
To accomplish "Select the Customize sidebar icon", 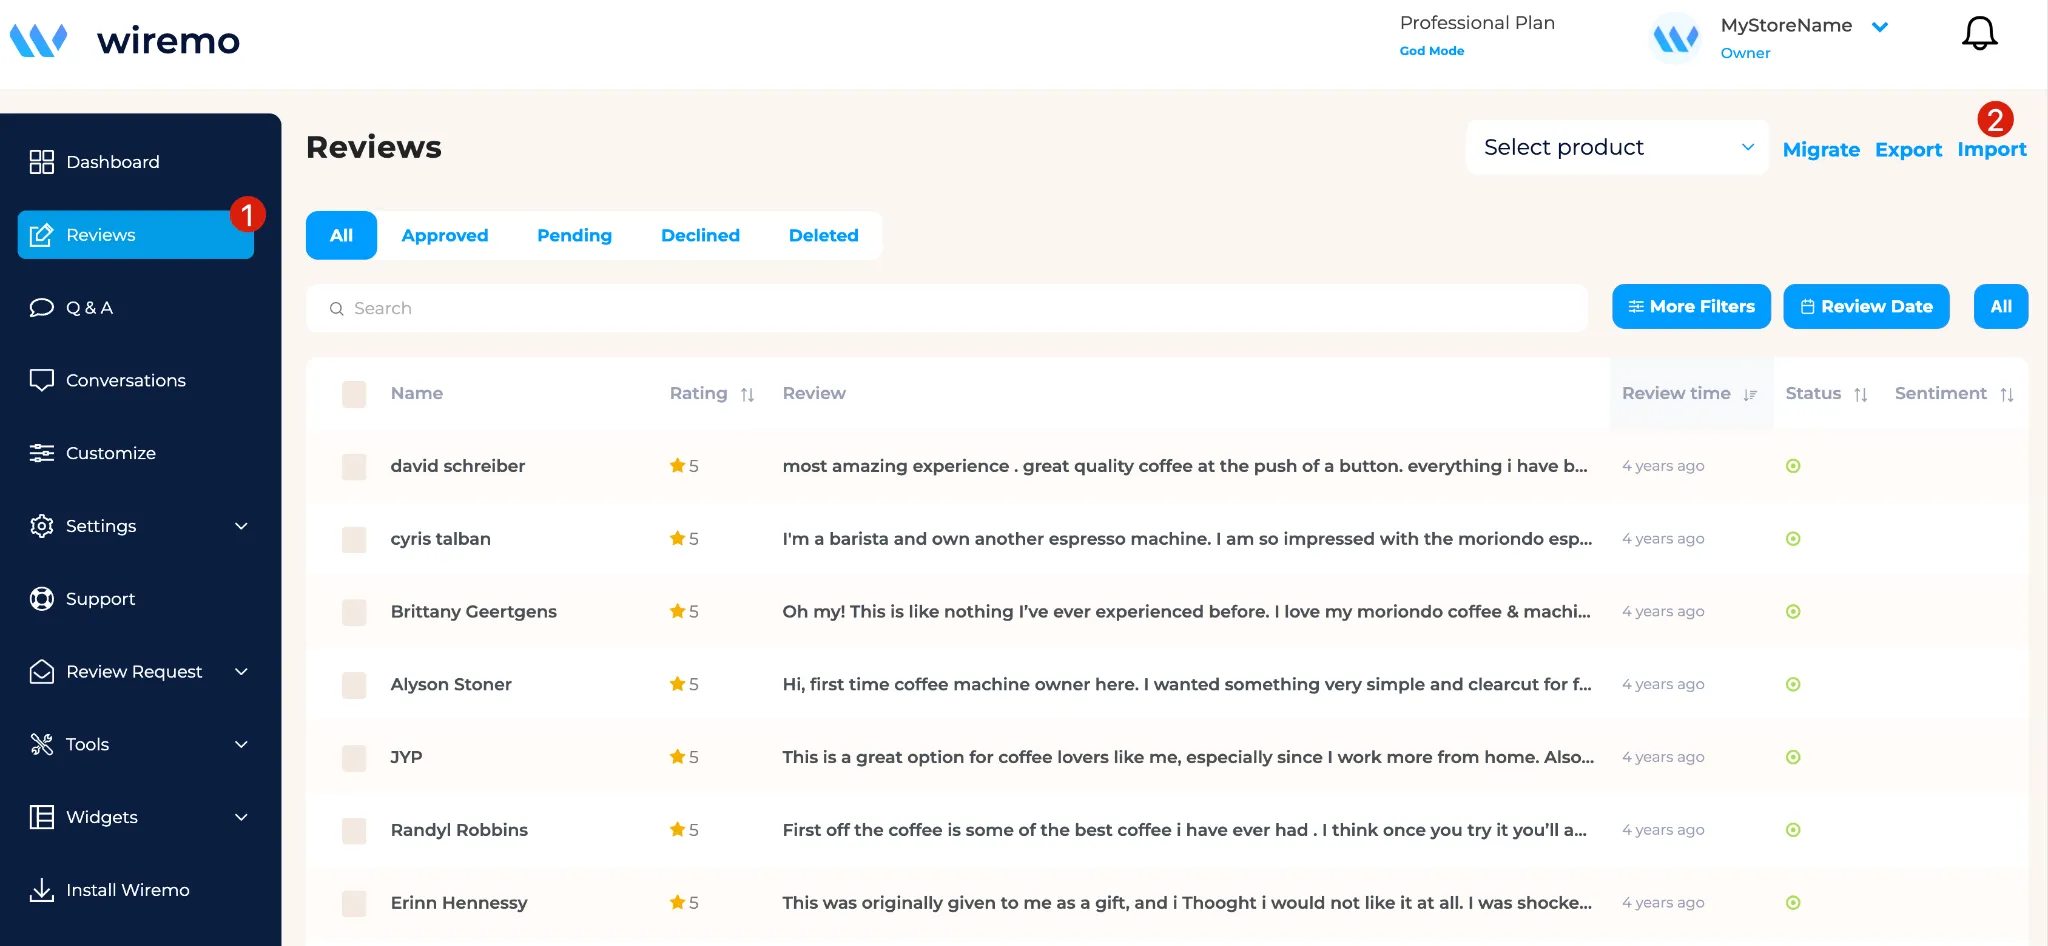I will point(41,452).
